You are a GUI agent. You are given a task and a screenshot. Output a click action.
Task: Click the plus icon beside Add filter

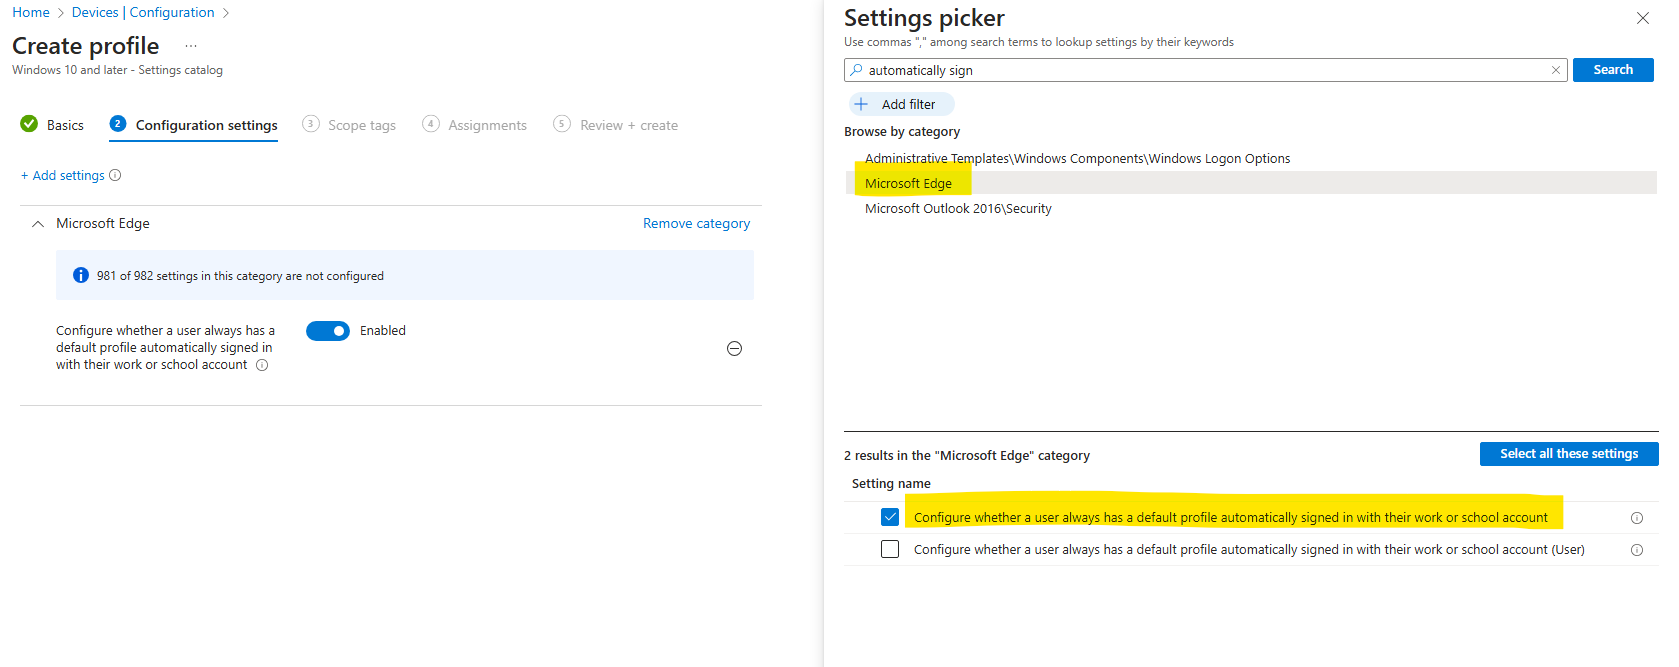(861, 104)
